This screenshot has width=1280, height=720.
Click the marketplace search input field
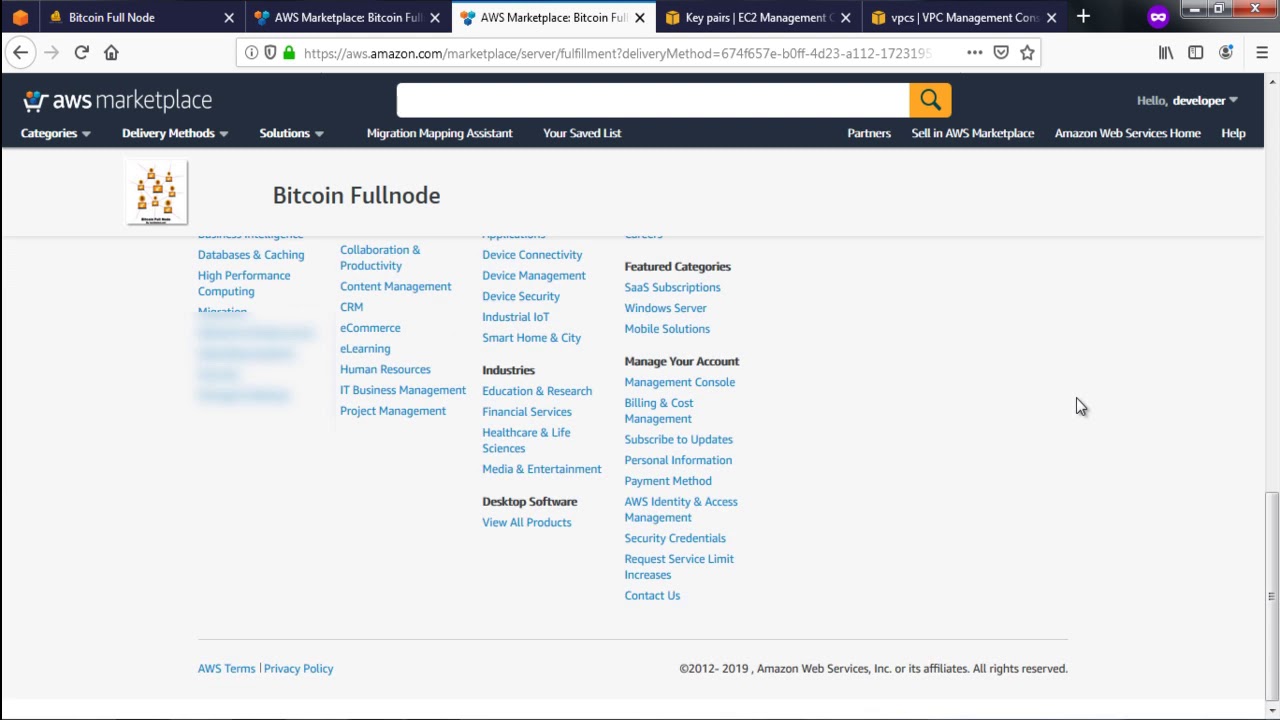click(x=653, y=100)
